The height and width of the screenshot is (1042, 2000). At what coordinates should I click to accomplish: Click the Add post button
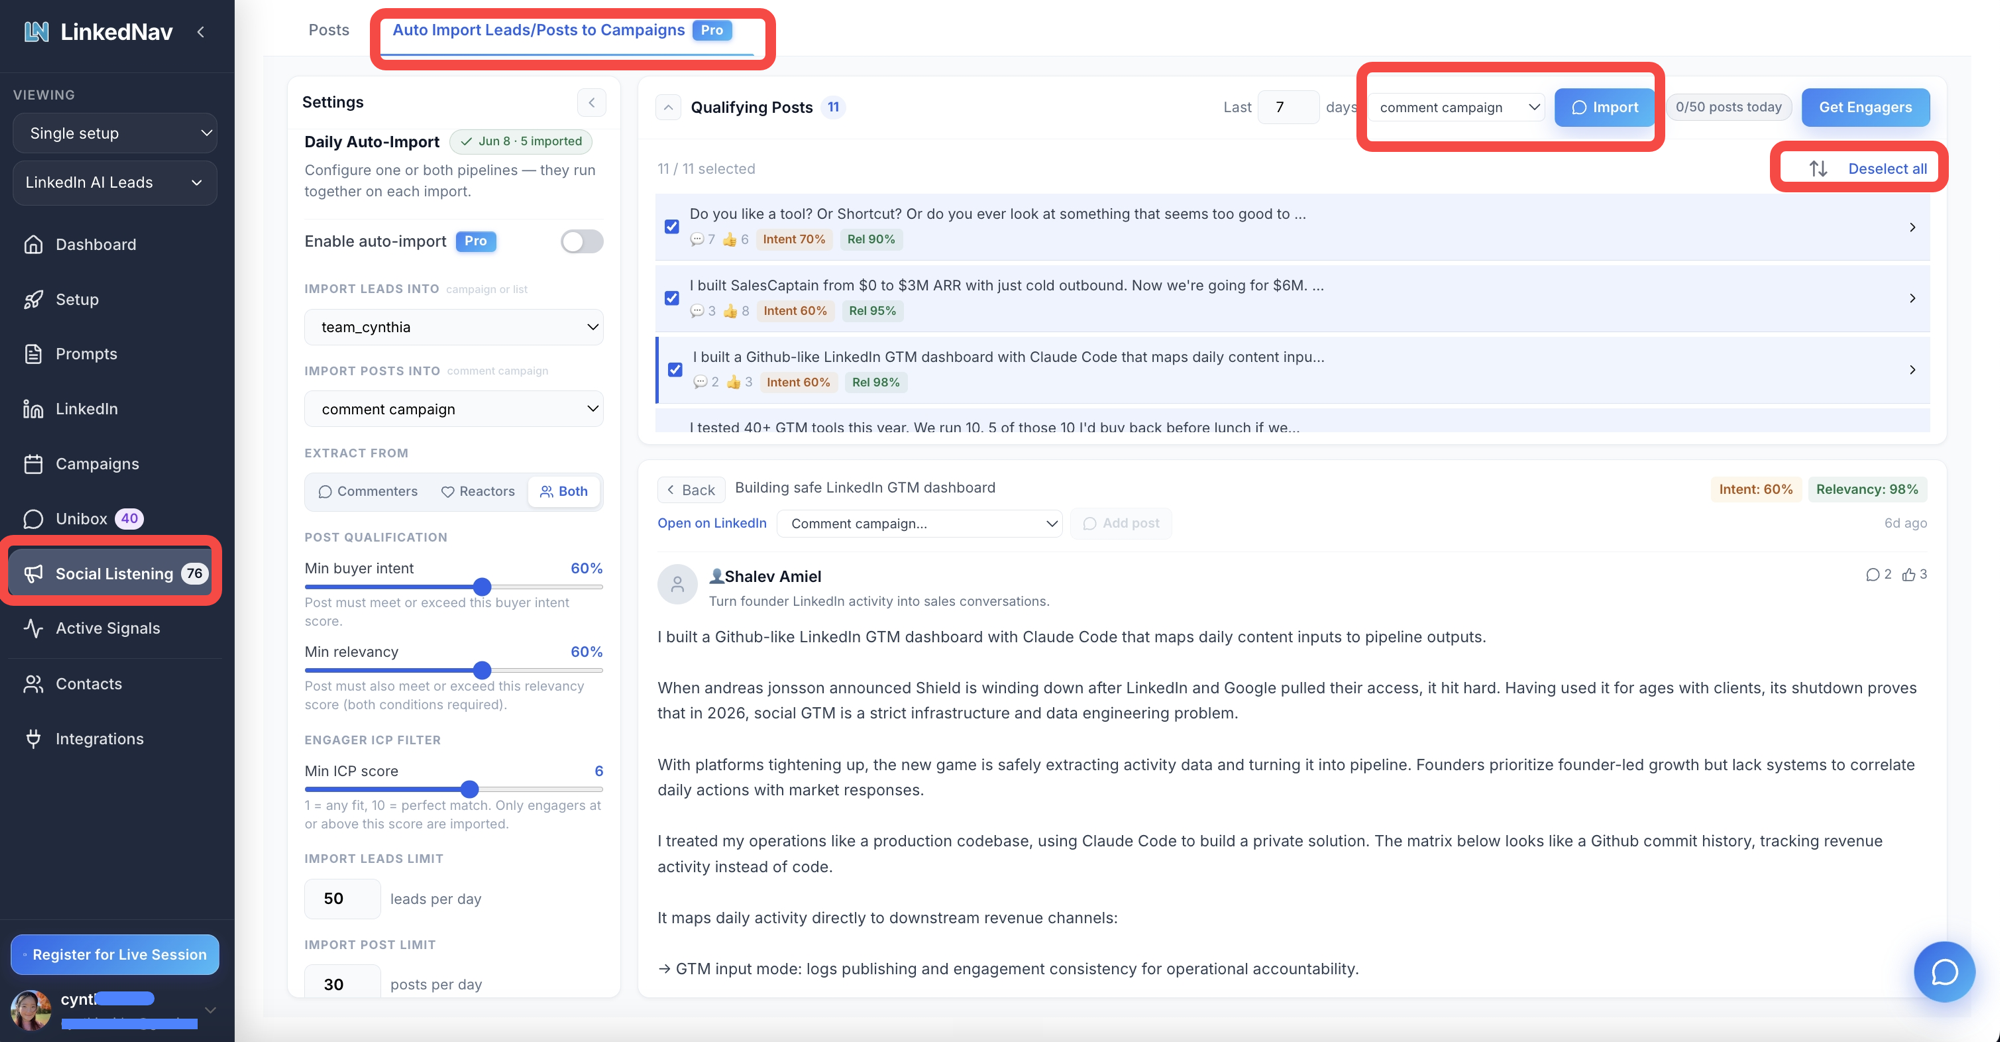pyautogui.click(x=1121, y=523)
